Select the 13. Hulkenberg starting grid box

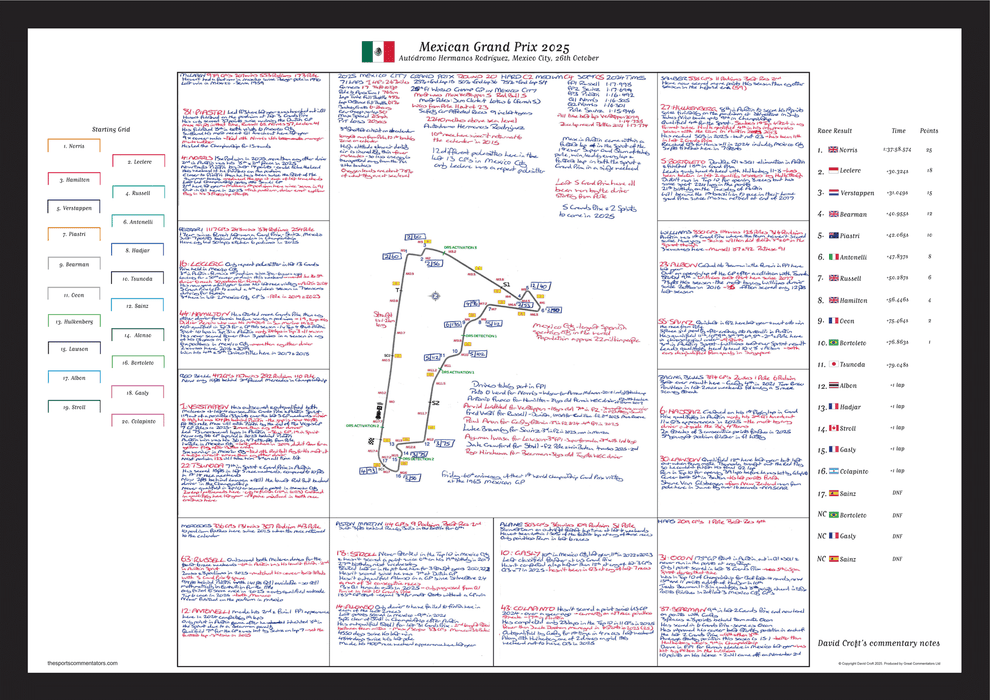coord(76,322)
